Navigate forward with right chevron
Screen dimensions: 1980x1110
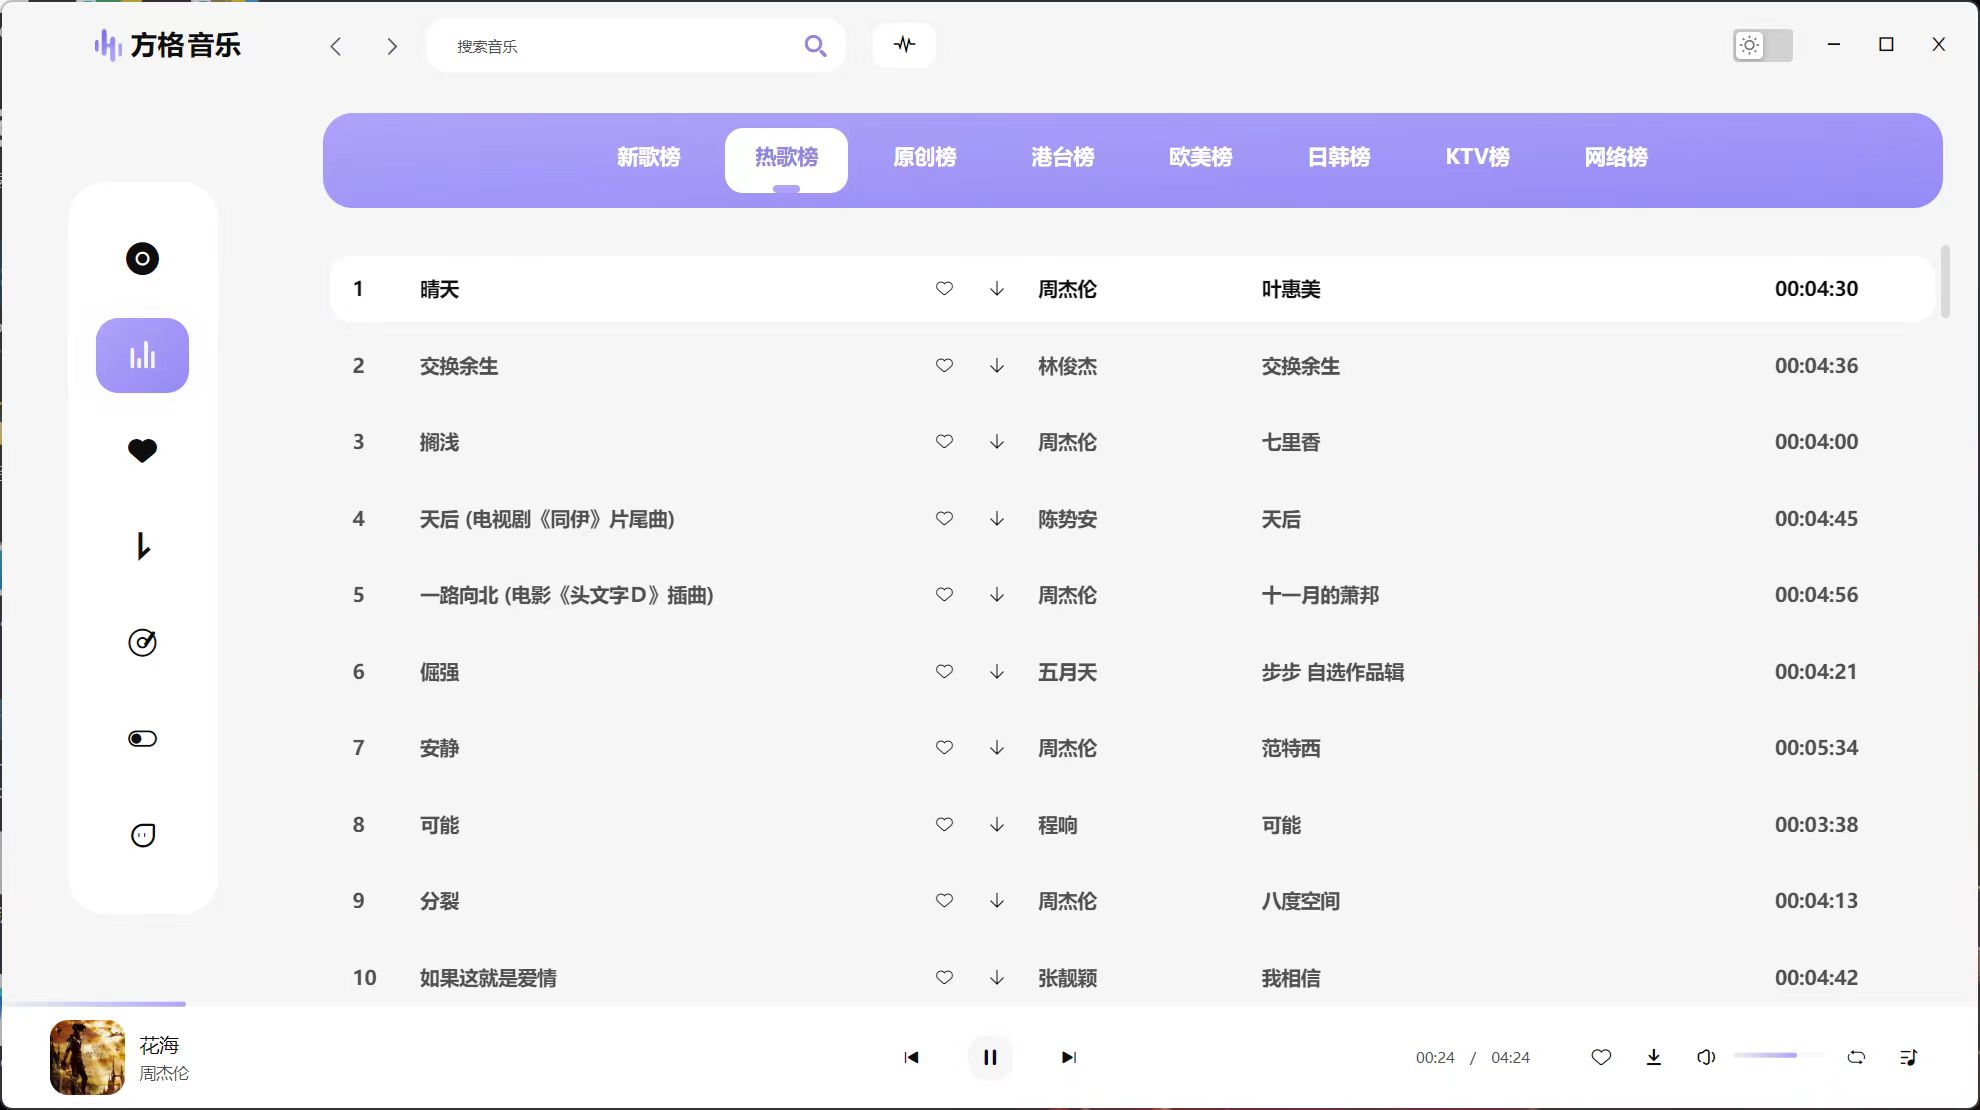[x=392, y=46]
